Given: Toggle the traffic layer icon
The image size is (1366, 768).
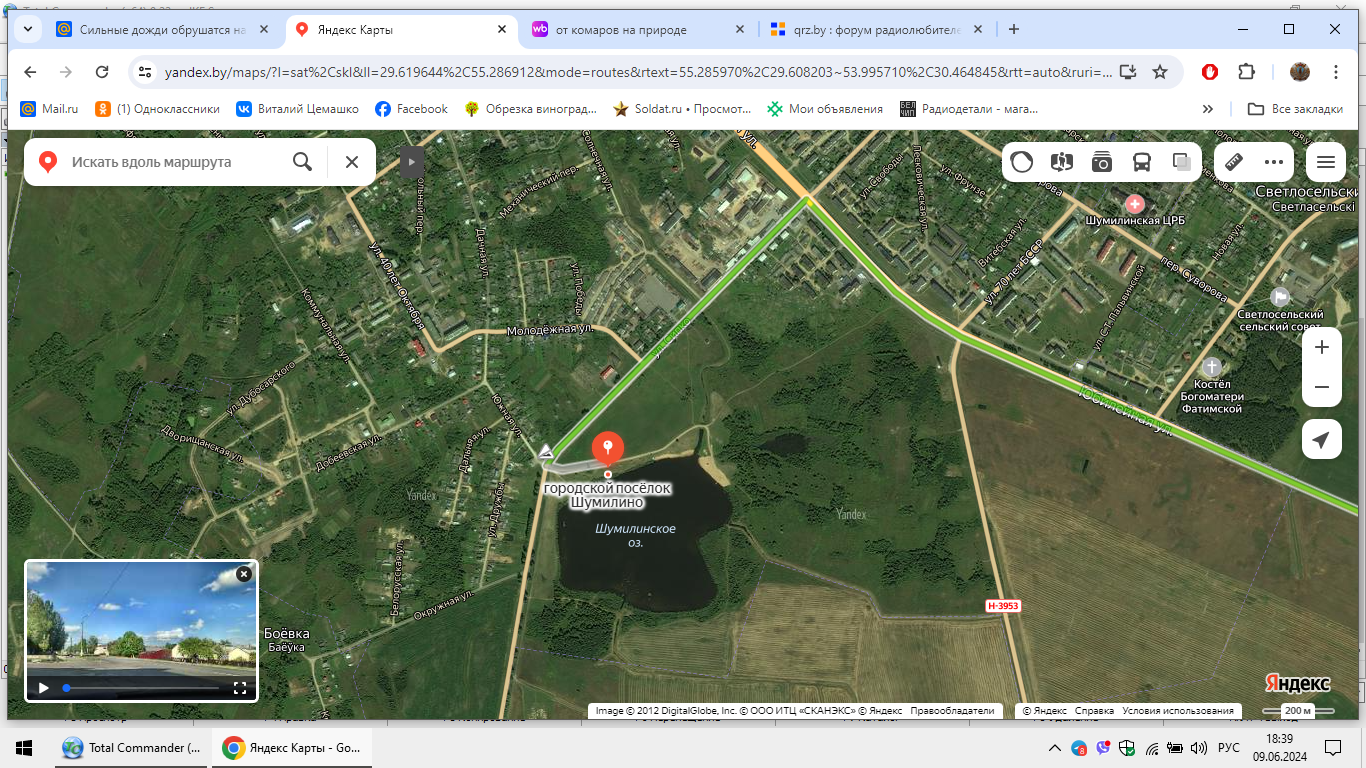Looking at the screenshot, I should click(x=1022, y=162).
